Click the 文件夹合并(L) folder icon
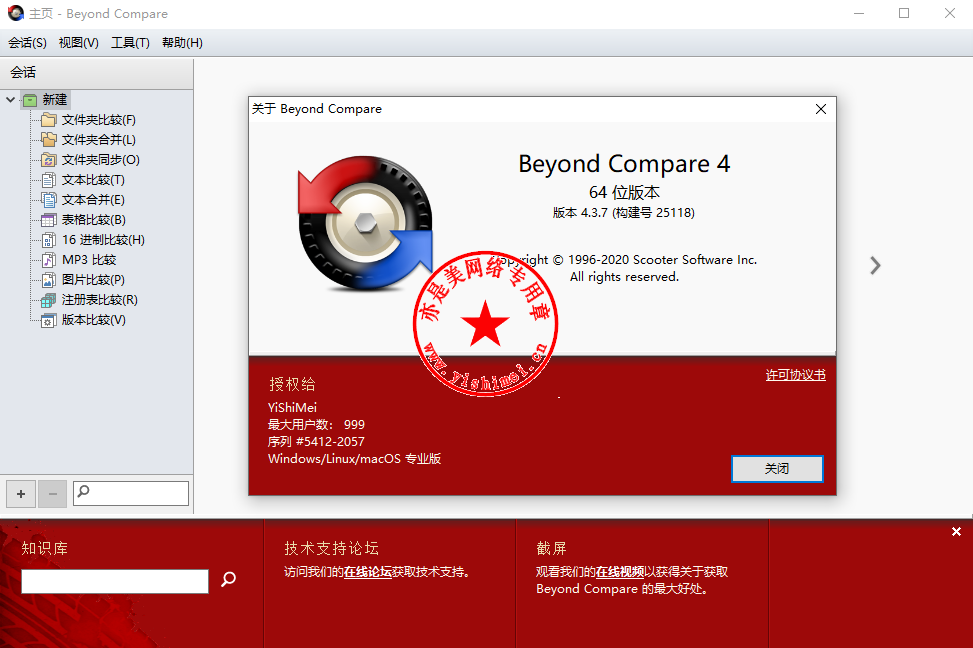The width and height of the screenshot is (973, 648). pyautogui.click(x=48, y=140)
